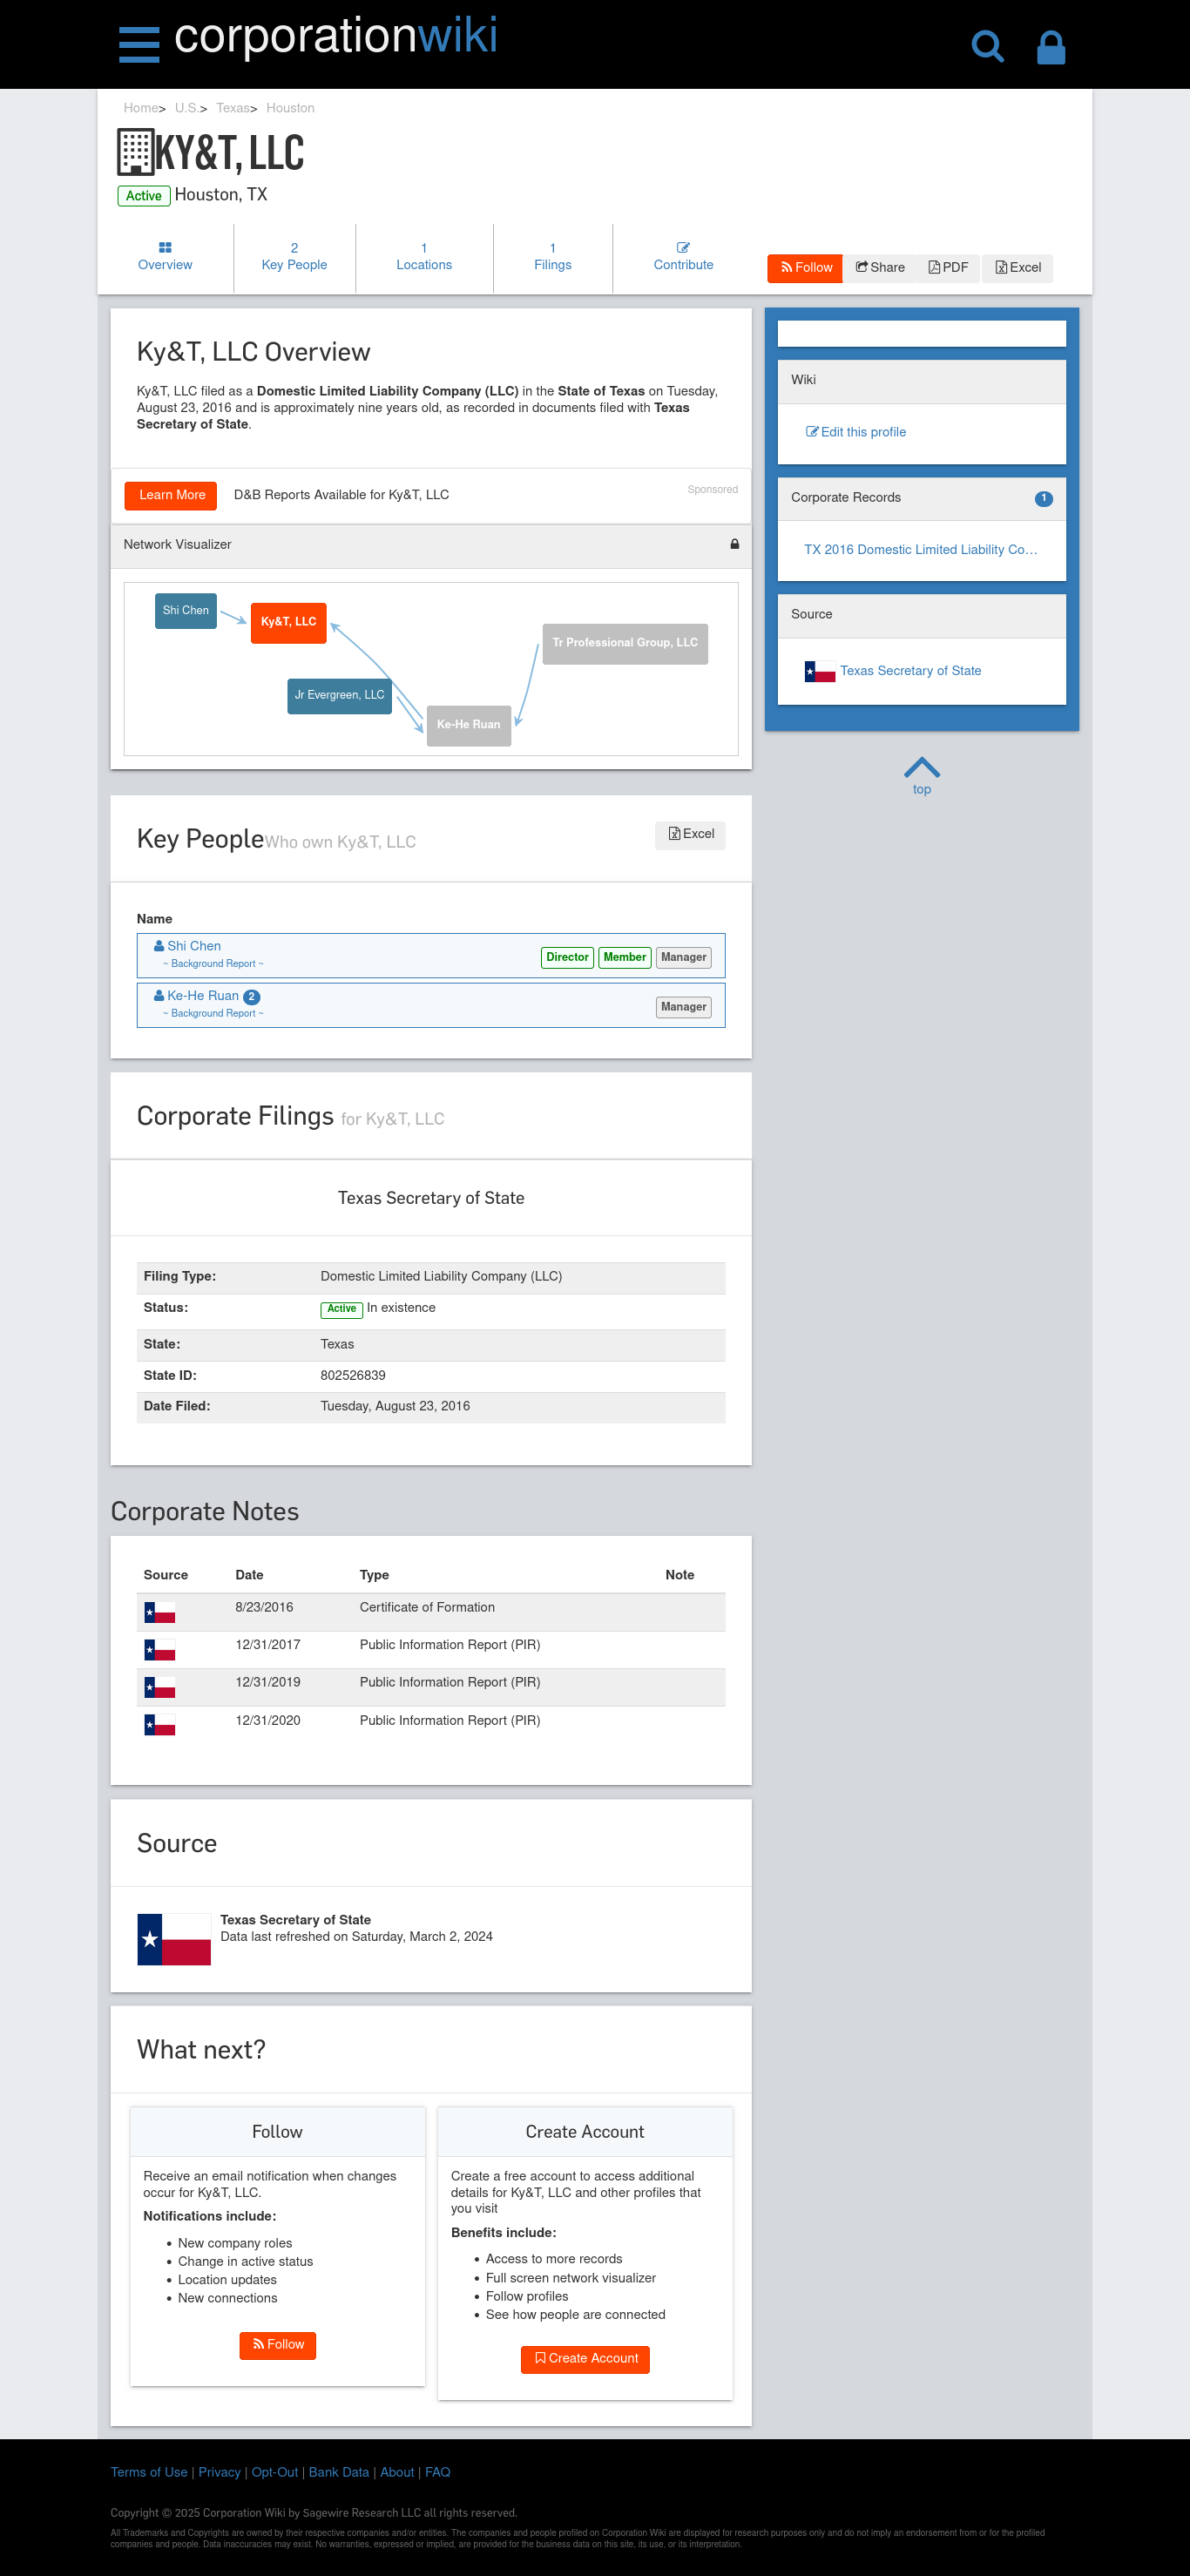This screenshot has height=2576, width=1190.
Task: Open the Home breadcrumb link
Action: 141,108
